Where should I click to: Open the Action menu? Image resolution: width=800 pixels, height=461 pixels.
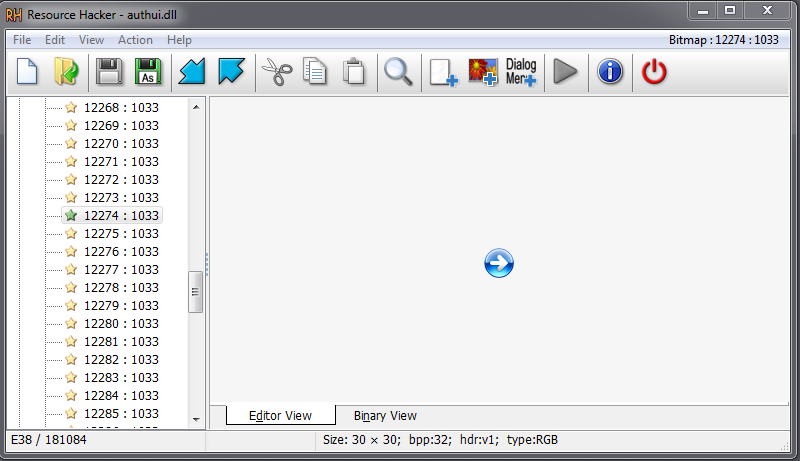pyautogui.click(x=135, y=40)
